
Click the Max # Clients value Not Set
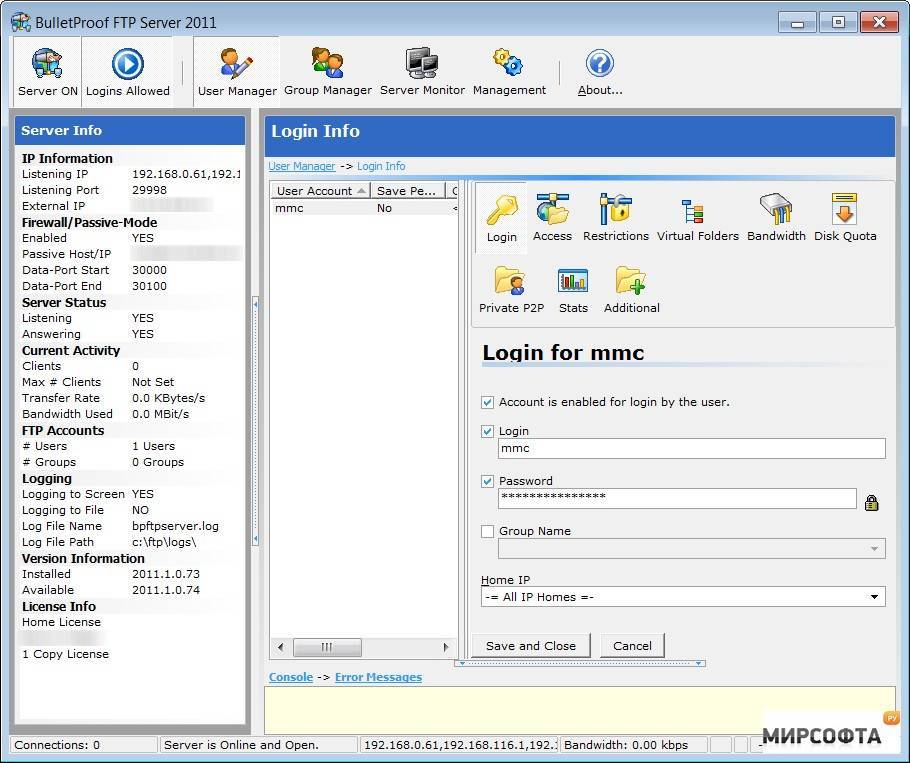coord(153,382)
